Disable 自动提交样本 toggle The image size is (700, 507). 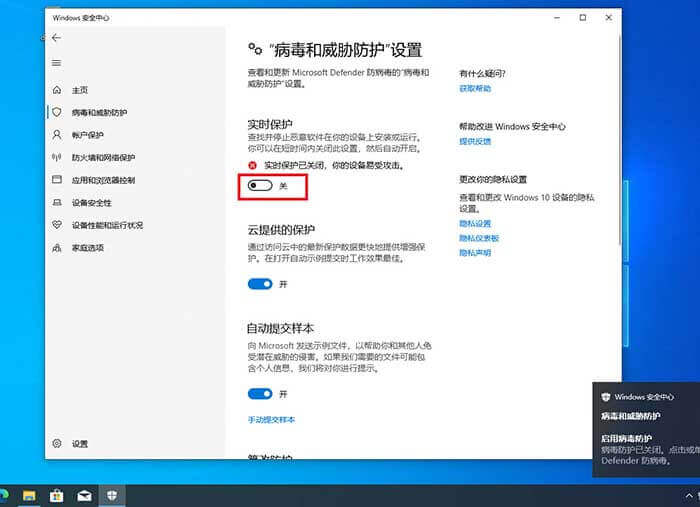click(260, 394)
